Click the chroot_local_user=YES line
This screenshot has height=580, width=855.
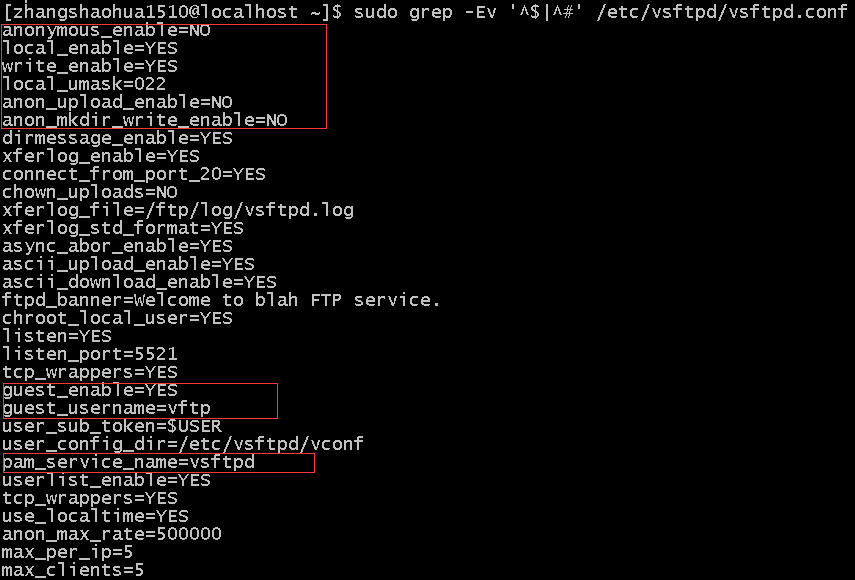click(117, 318)
